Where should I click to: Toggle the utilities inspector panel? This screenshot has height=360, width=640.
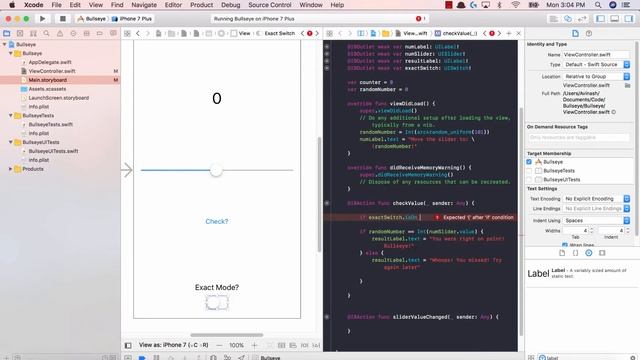tap(629, 19)
